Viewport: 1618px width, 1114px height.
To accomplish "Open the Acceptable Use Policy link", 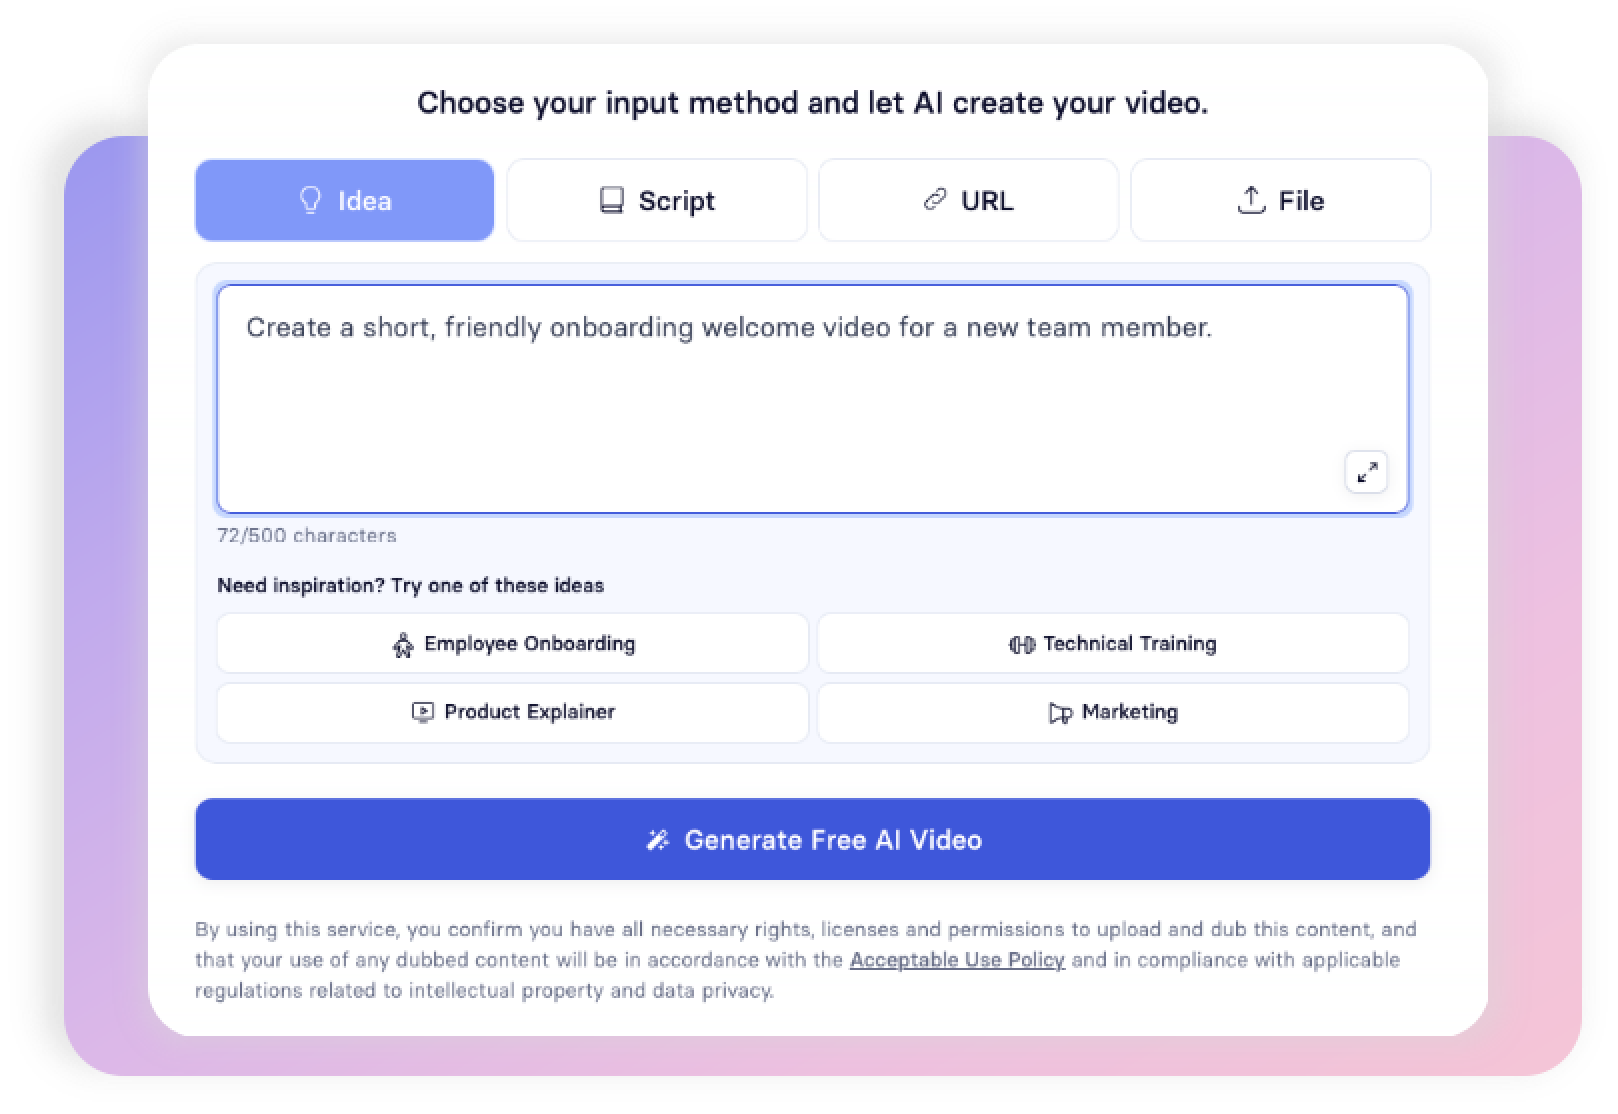I will (956, 960).
